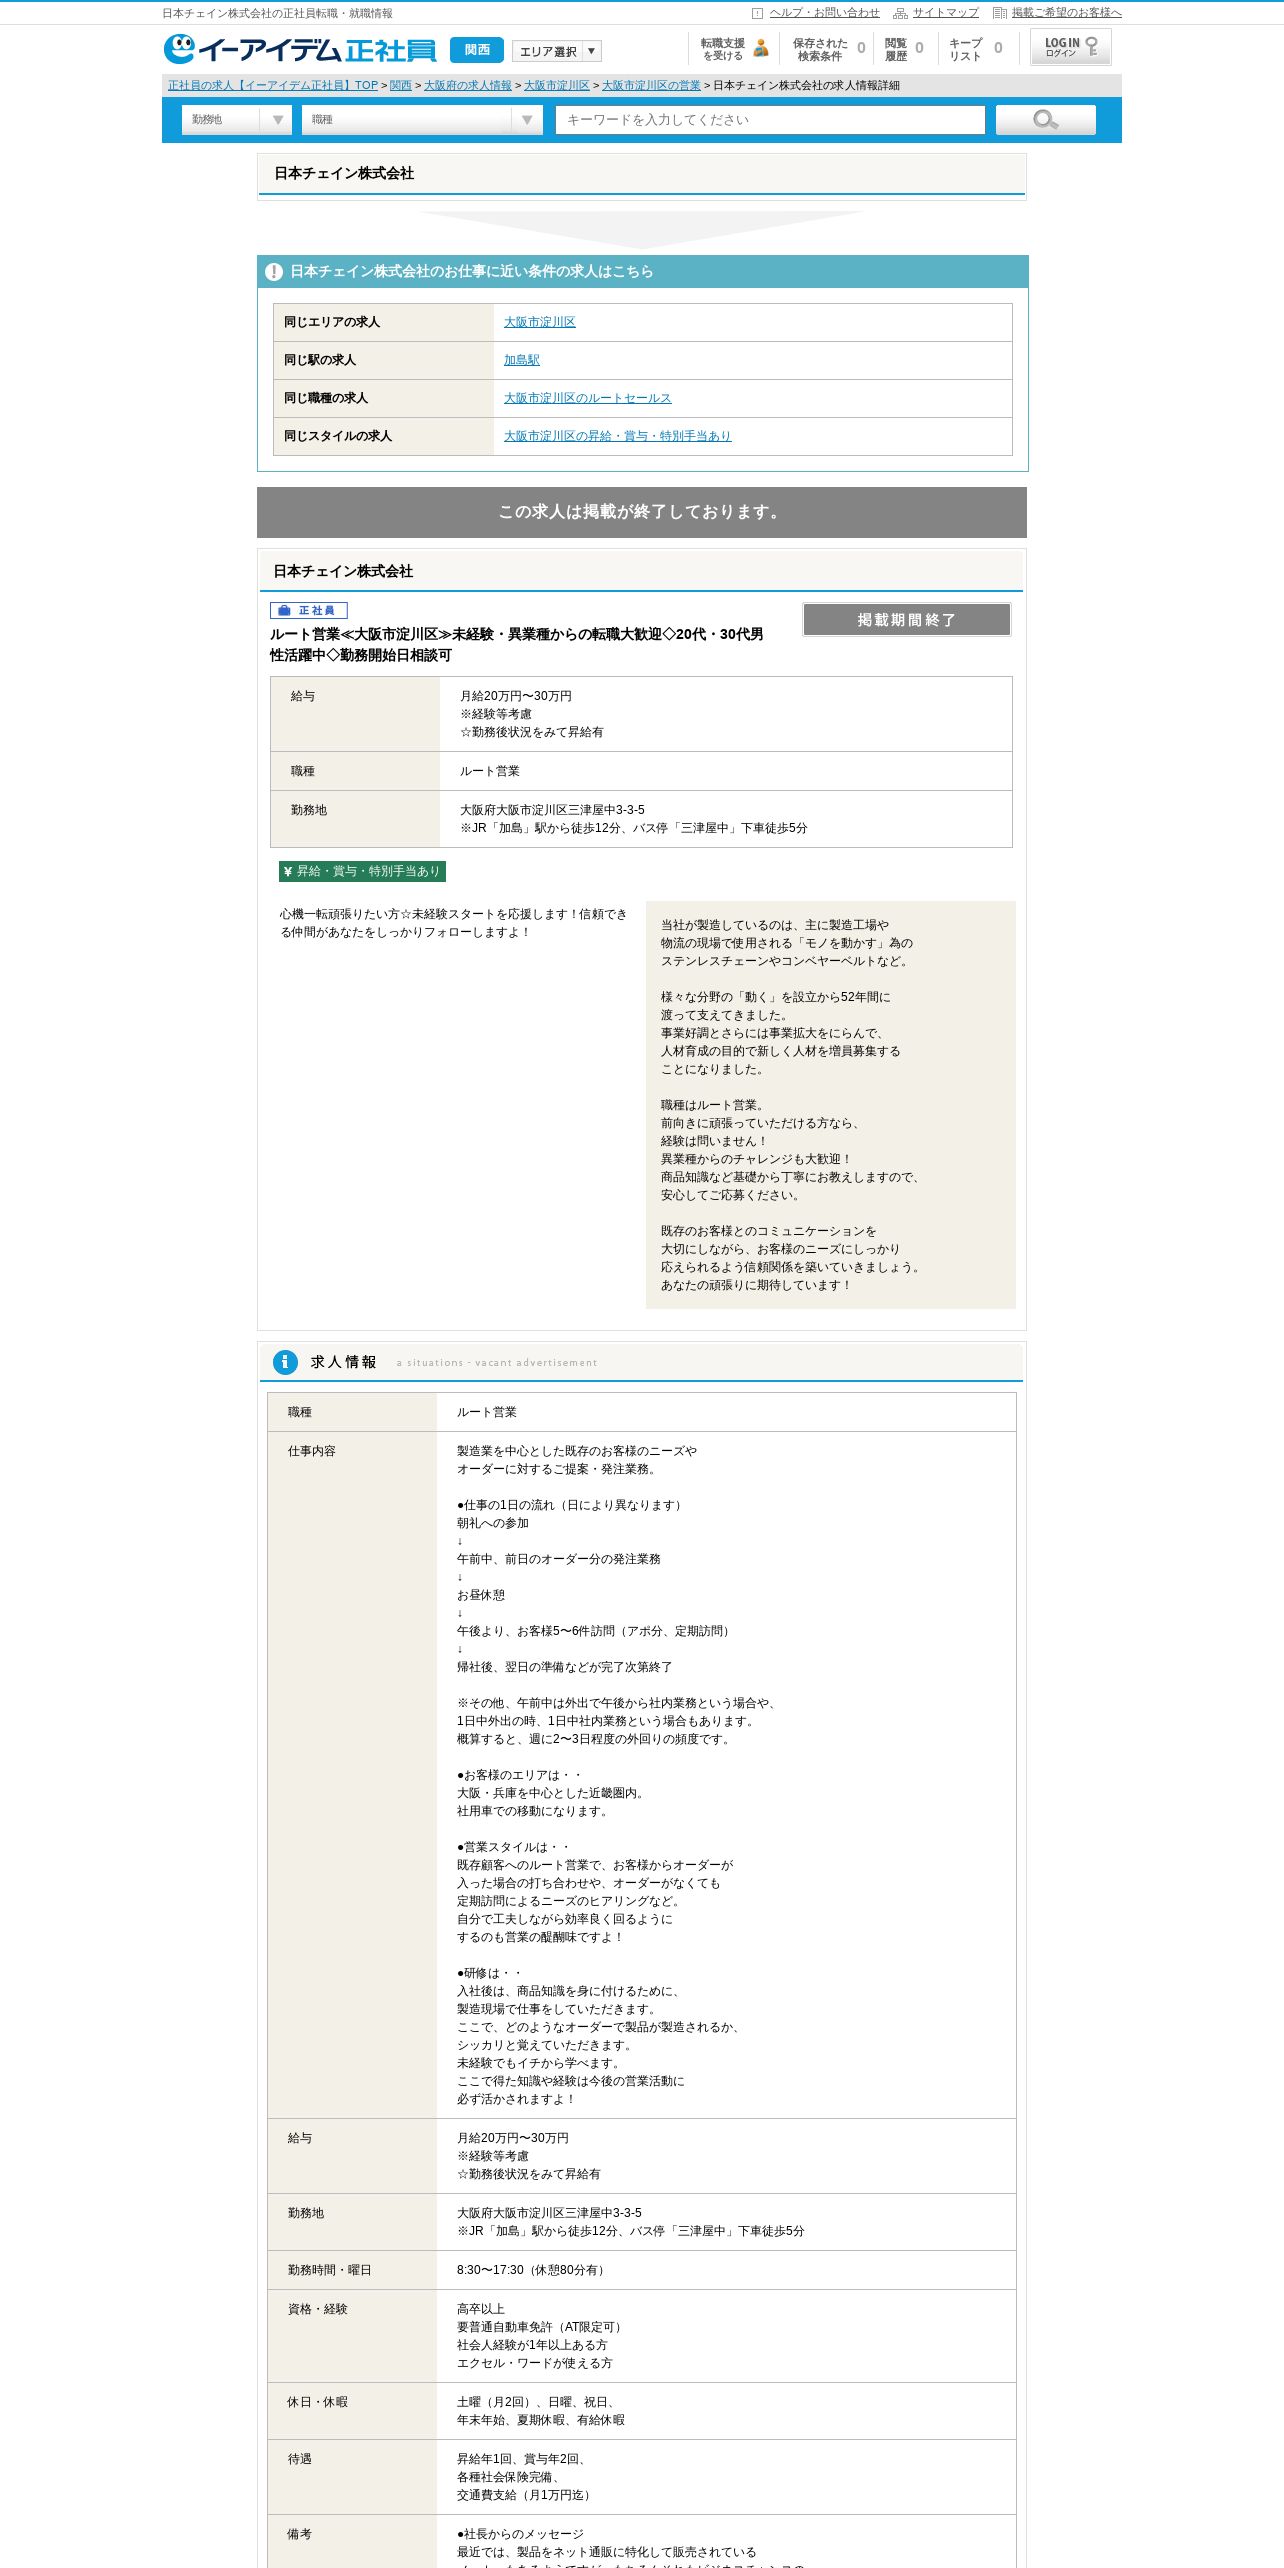The image size is (1284, 2568).
Task: Open キープリスト in the header
Action: tap(975, 49)
